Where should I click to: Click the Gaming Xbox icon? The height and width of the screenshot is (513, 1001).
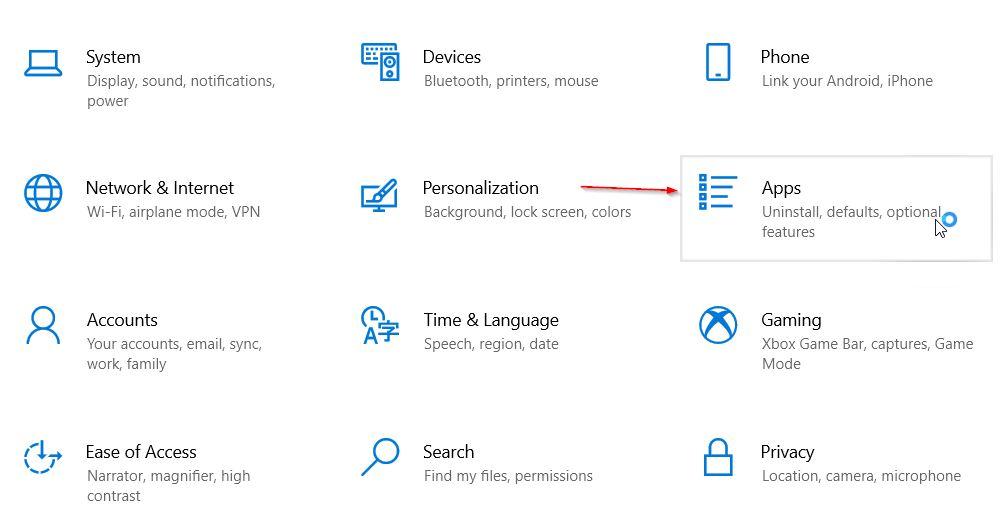(x=718, y=325)
